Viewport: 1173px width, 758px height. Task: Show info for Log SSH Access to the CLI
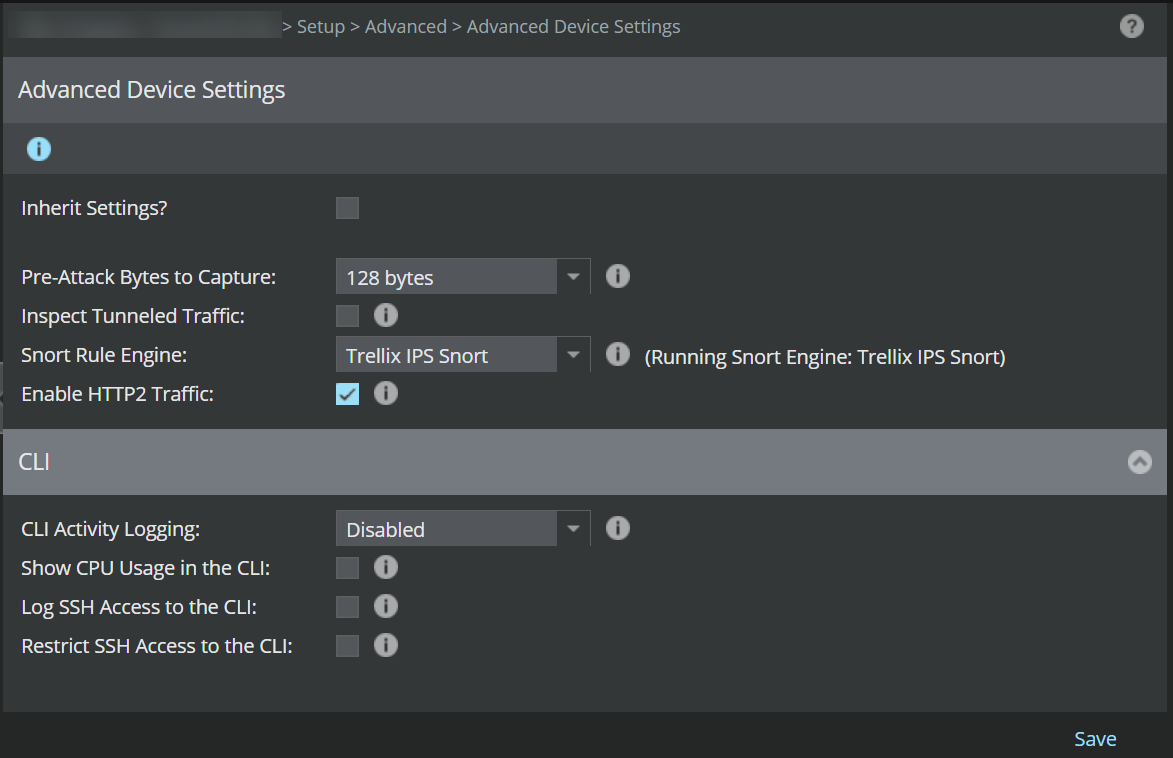pos(385,606)
